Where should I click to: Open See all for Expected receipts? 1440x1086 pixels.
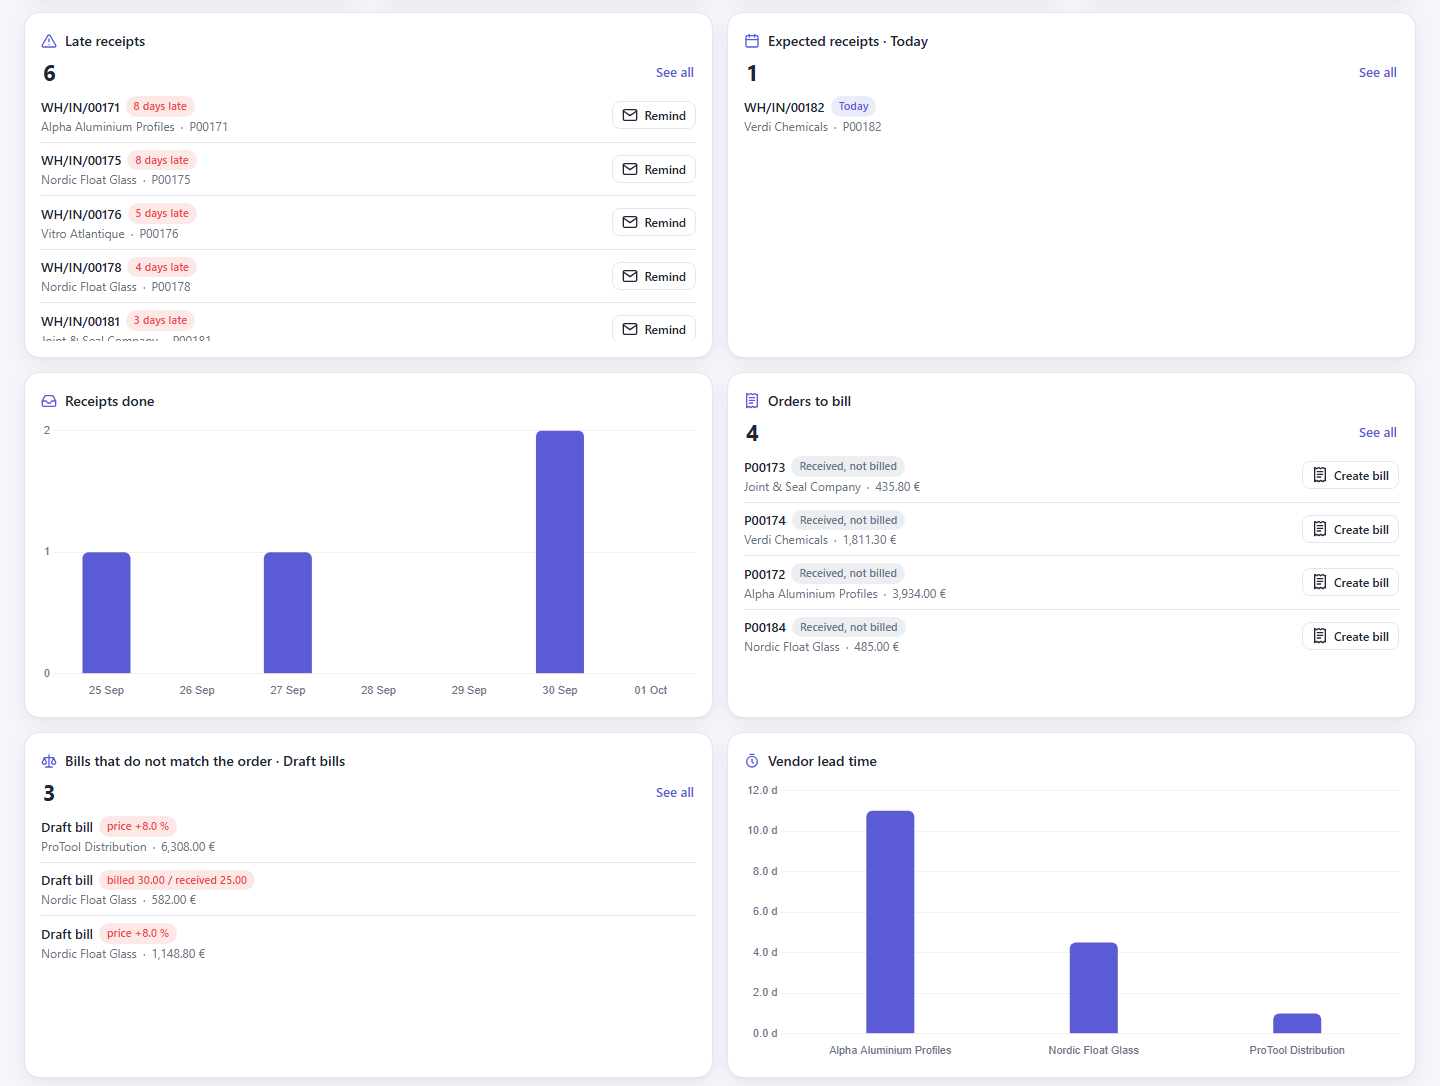click(1378, 73)
